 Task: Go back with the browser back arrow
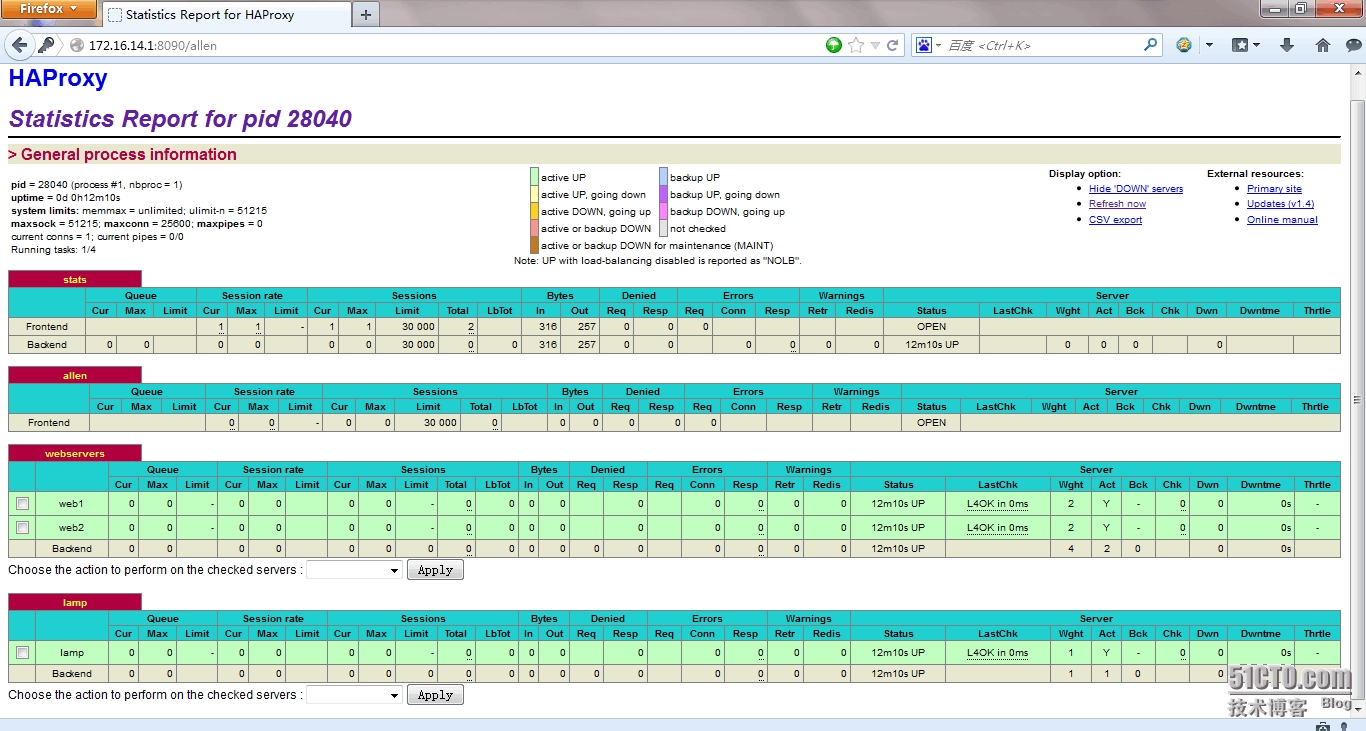click(x=19, y=45)
